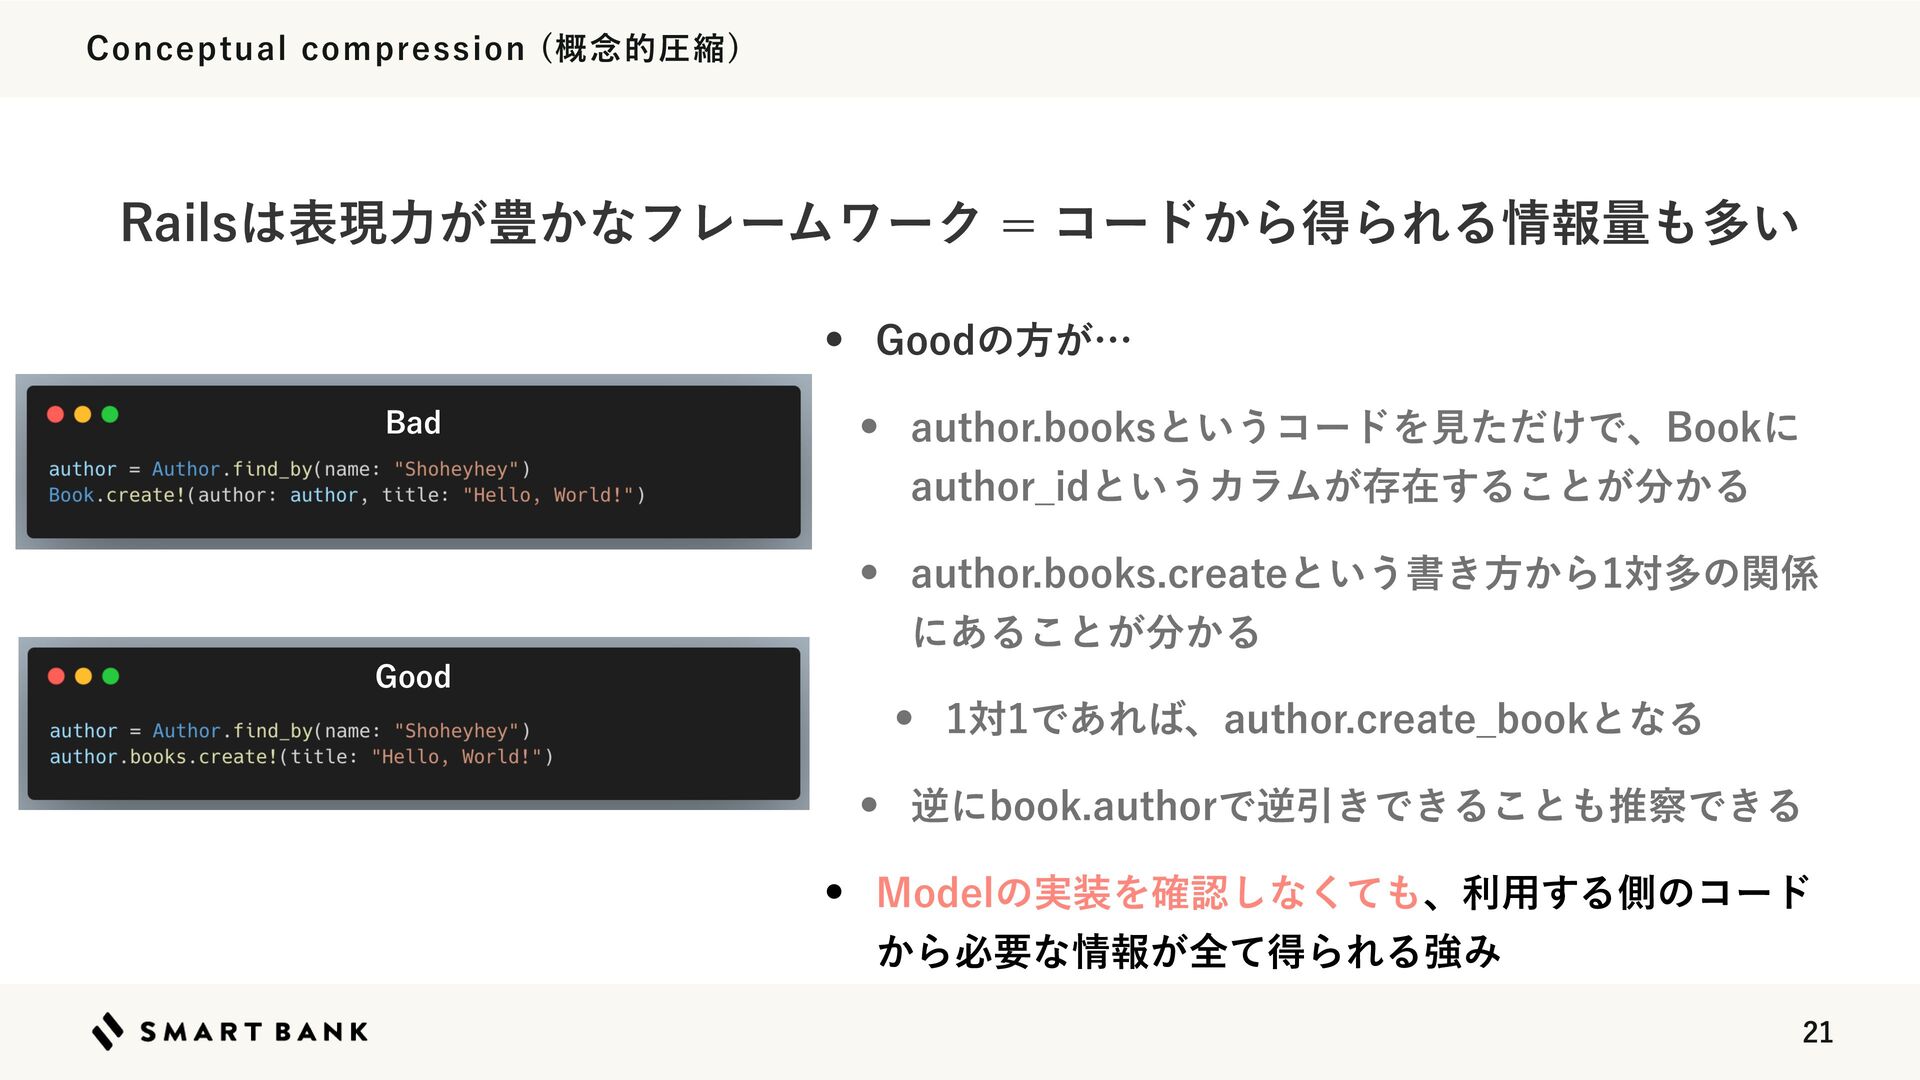This screenshot has height=1080, width=1920.
Task: Click the yellow dot in Good code window
Action: (x=83, y=676)
